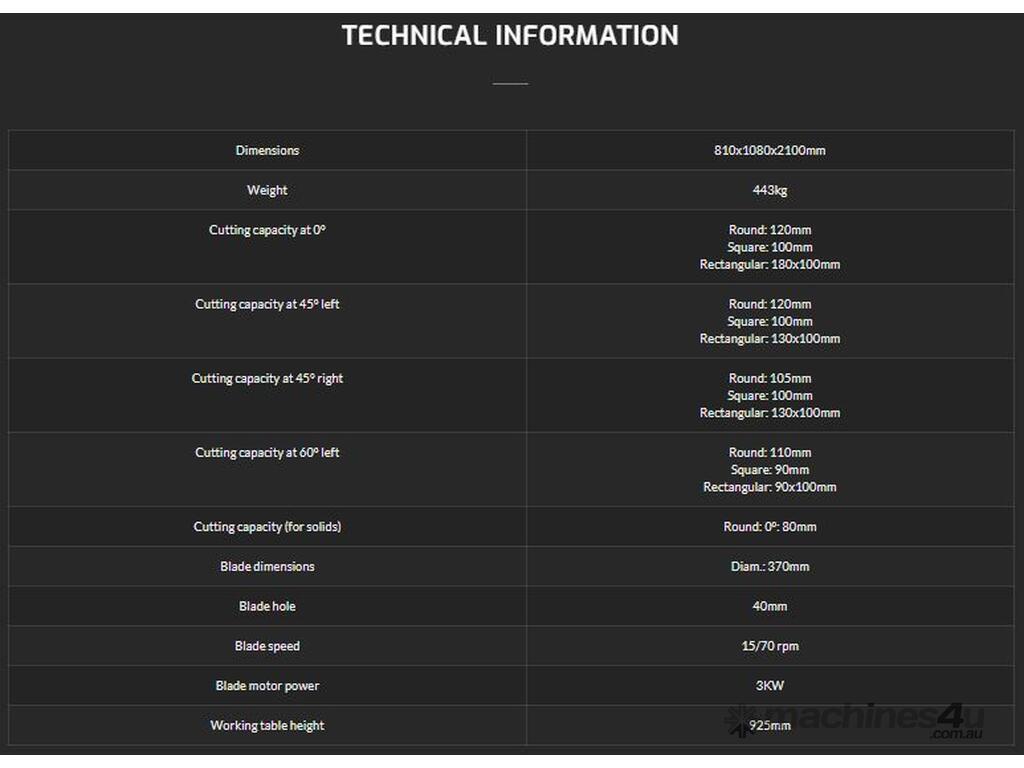Select the Blade hole row label

click(267, 606)
